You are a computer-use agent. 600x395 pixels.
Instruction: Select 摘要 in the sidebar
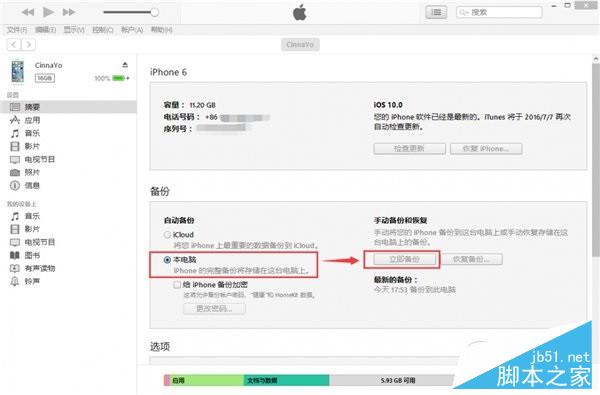point(69,107)
